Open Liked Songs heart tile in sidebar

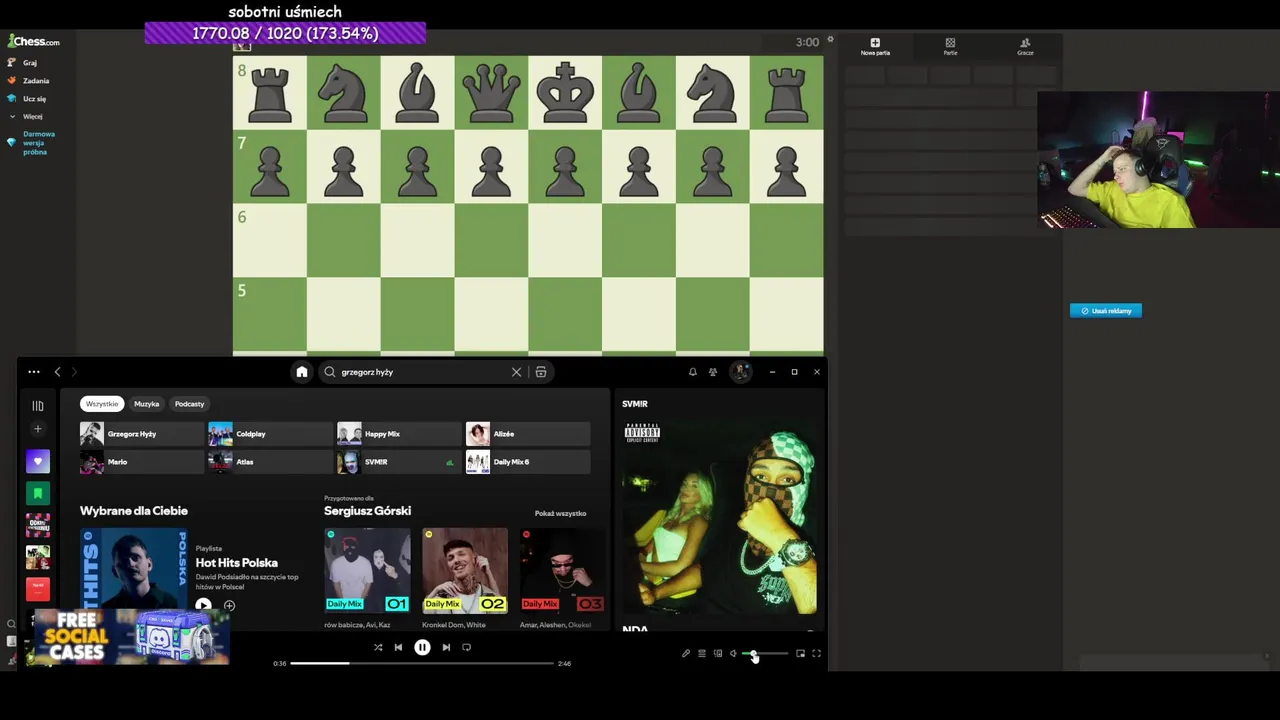pyautogui.click(x=38, y=461)
